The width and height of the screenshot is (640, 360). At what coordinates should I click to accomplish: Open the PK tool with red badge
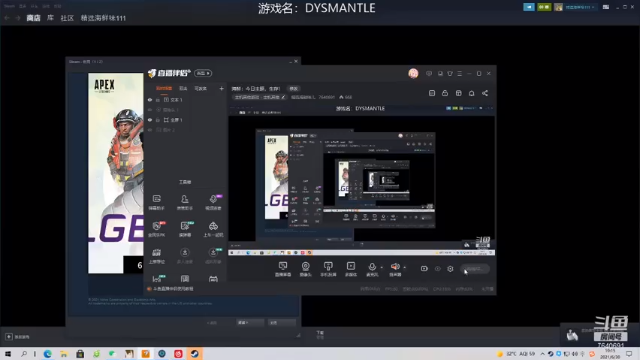156,229
